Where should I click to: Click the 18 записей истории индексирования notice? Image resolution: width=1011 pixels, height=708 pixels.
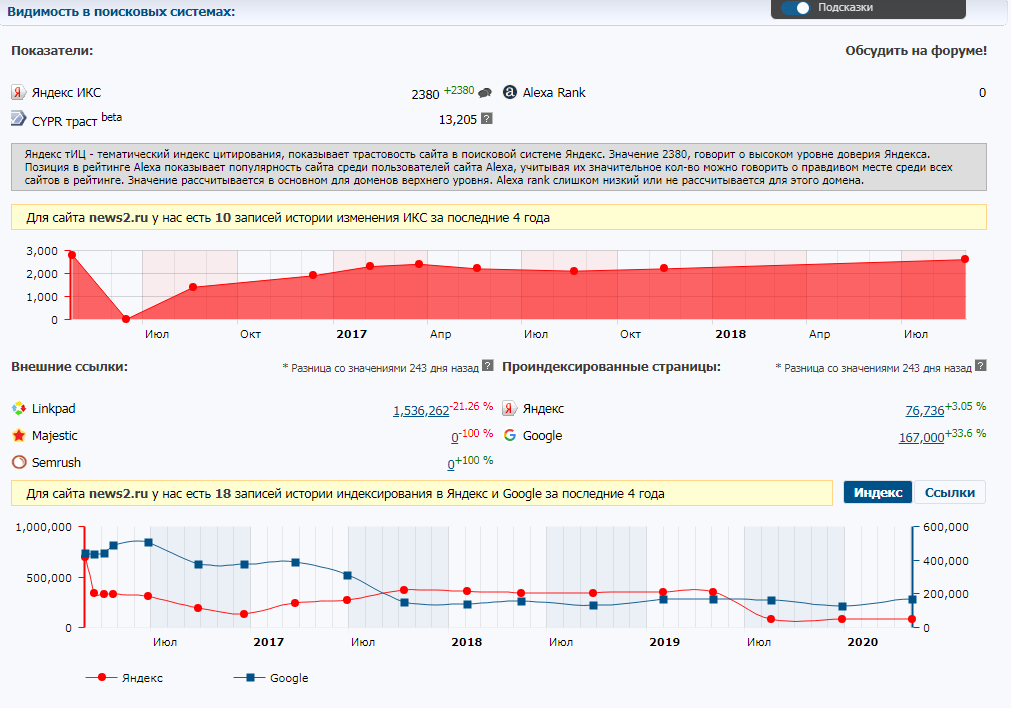422,493
